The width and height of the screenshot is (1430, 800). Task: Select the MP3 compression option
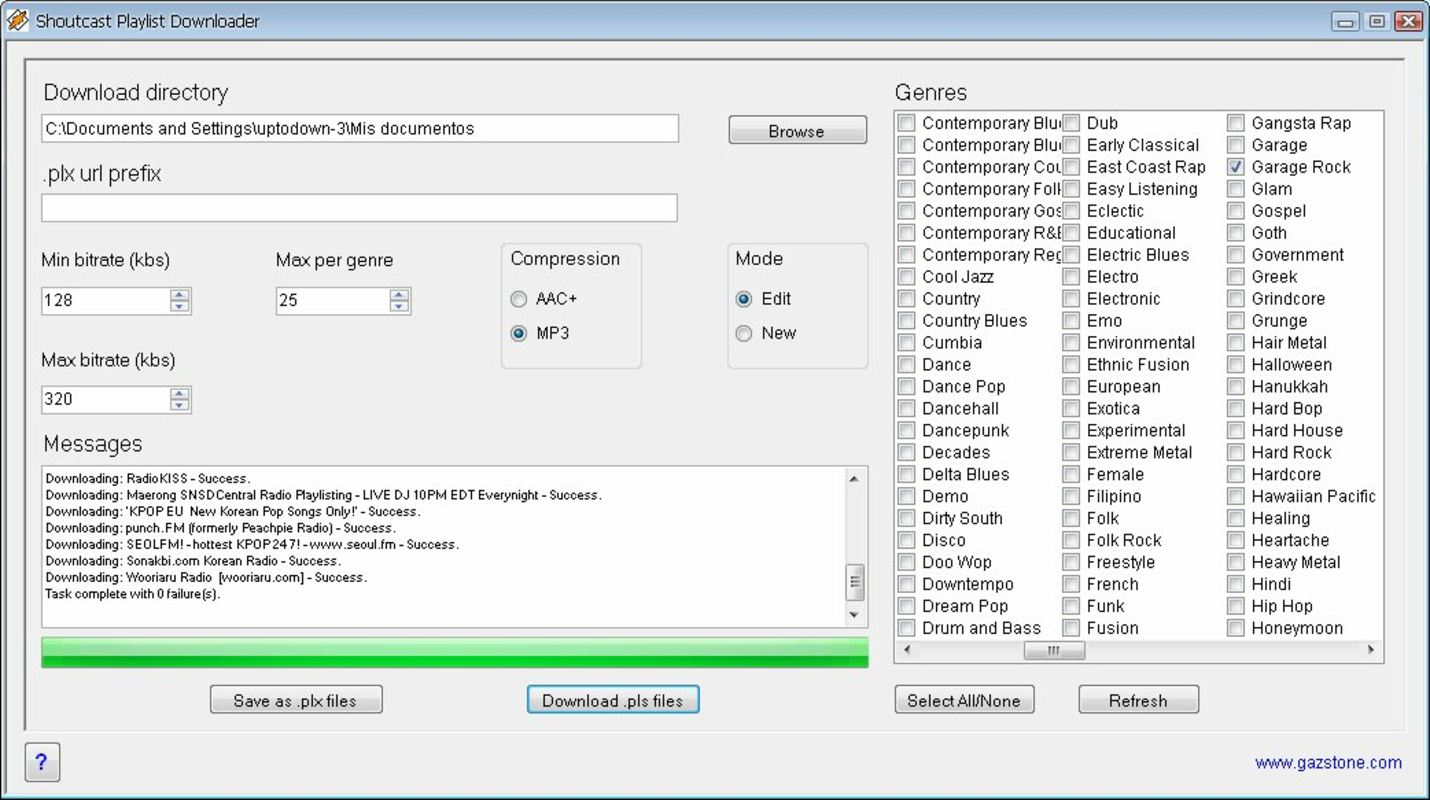tap(519, 334)
